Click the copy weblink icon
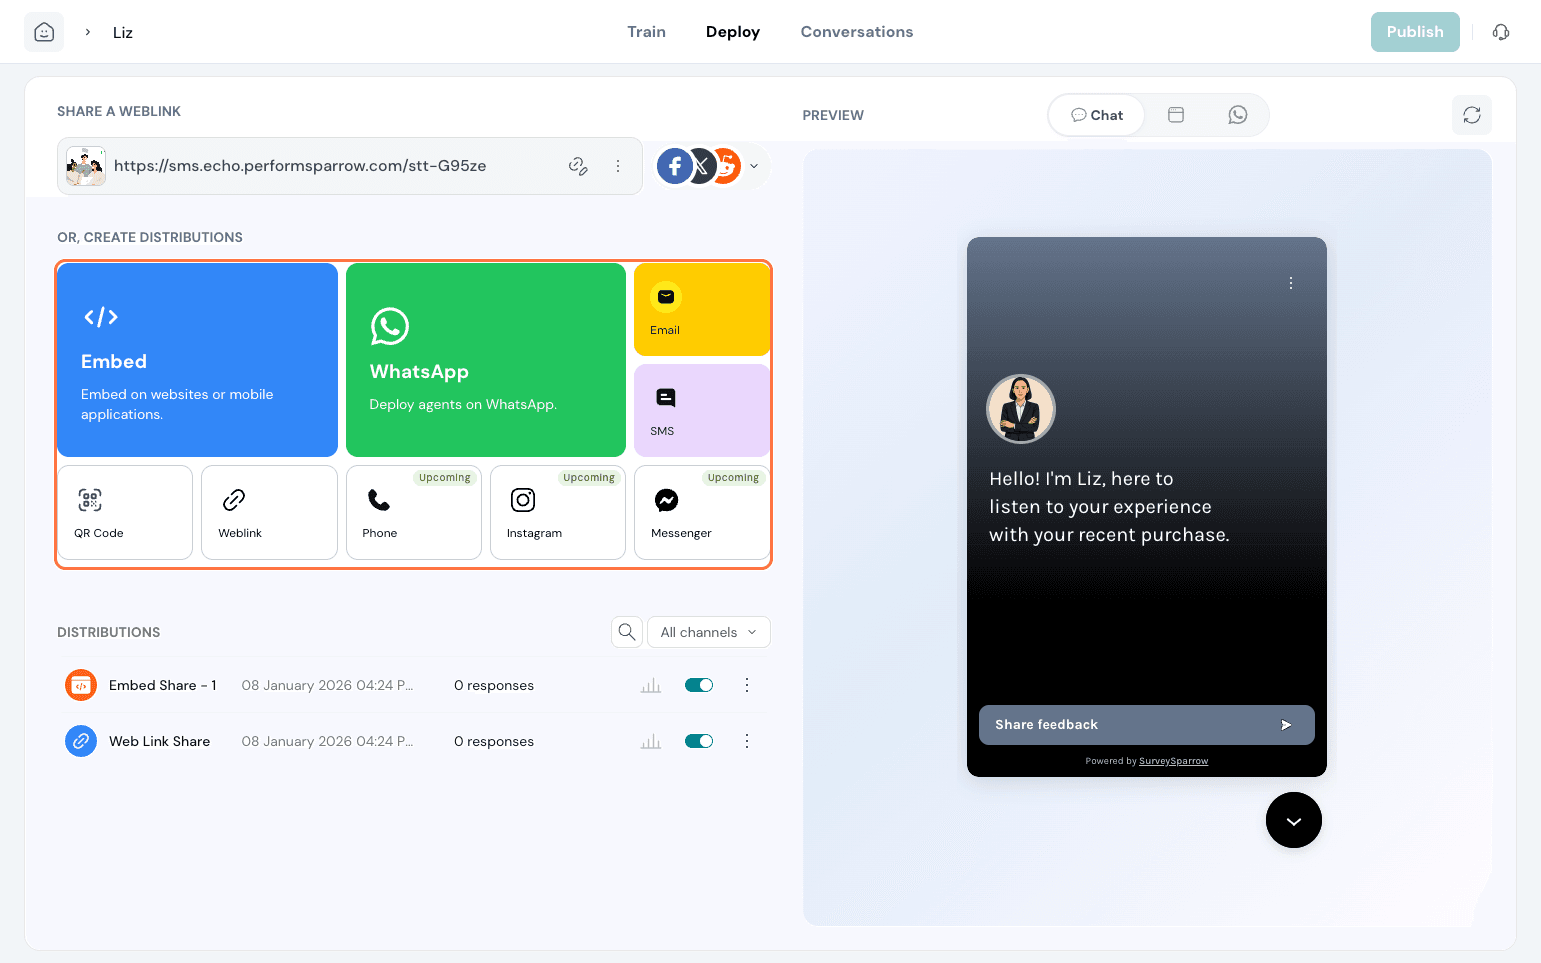Viewport: 1541px width, 963px height. pyautogui.click(x=578, y=166)
